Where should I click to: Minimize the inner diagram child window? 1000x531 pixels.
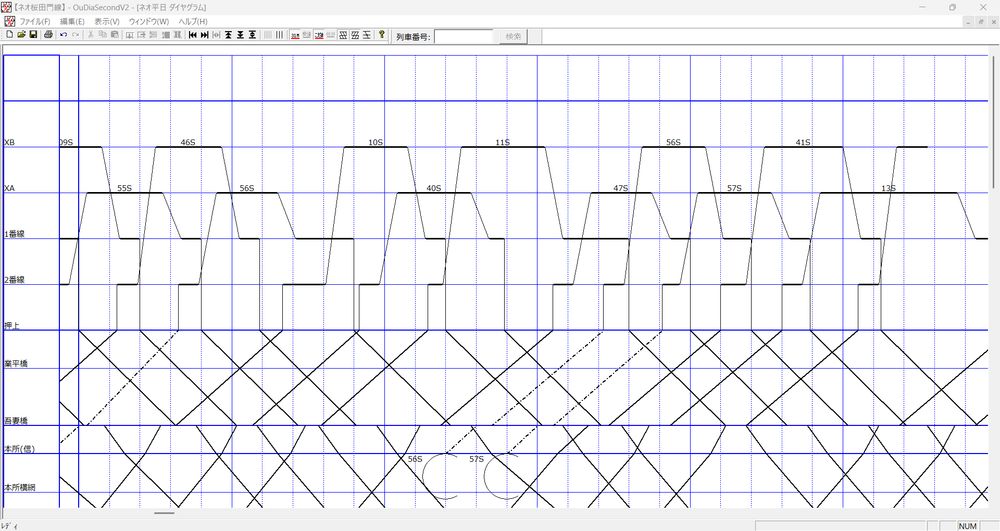(x=967, y=21)
